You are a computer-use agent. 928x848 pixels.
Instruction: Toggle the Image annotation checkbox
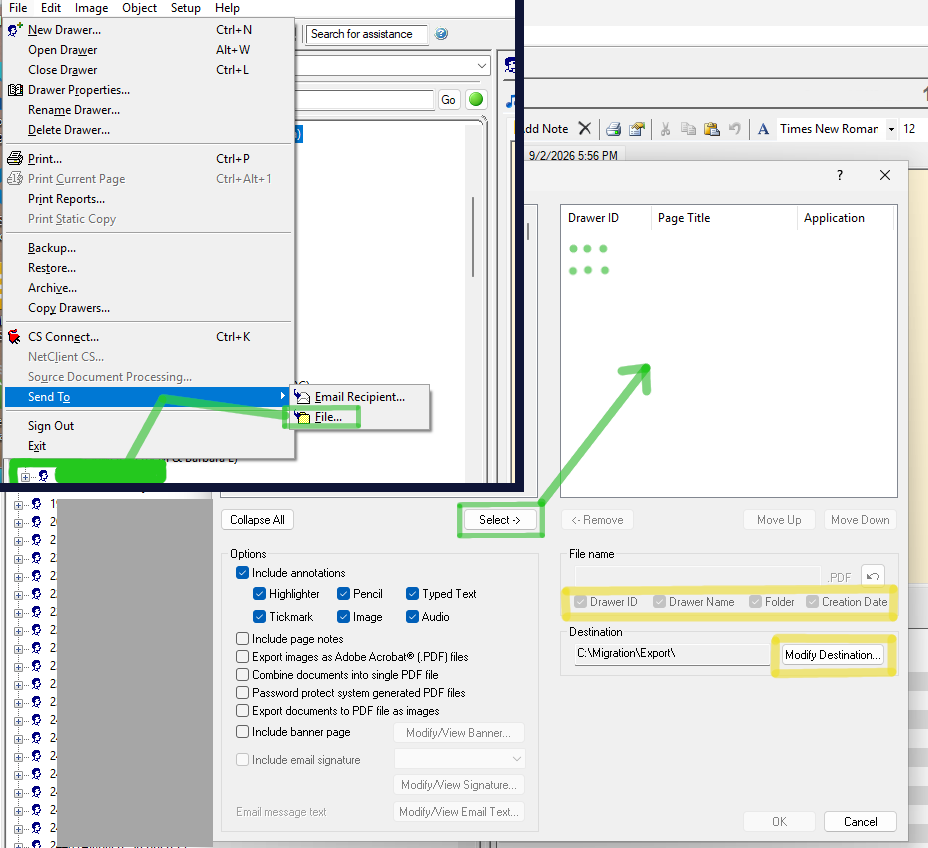[x=343, y=617]
